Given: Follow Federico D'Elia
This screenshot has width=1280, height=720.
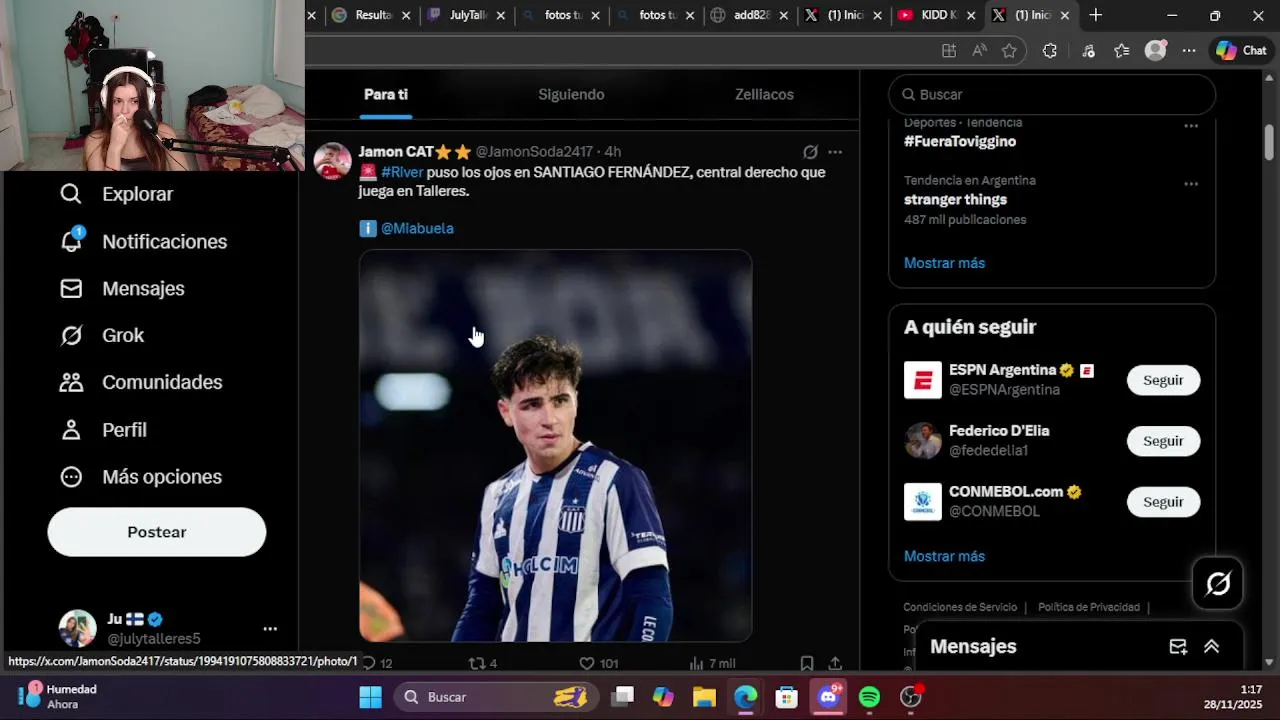Looking at the screenshot, I should 1163,441.
